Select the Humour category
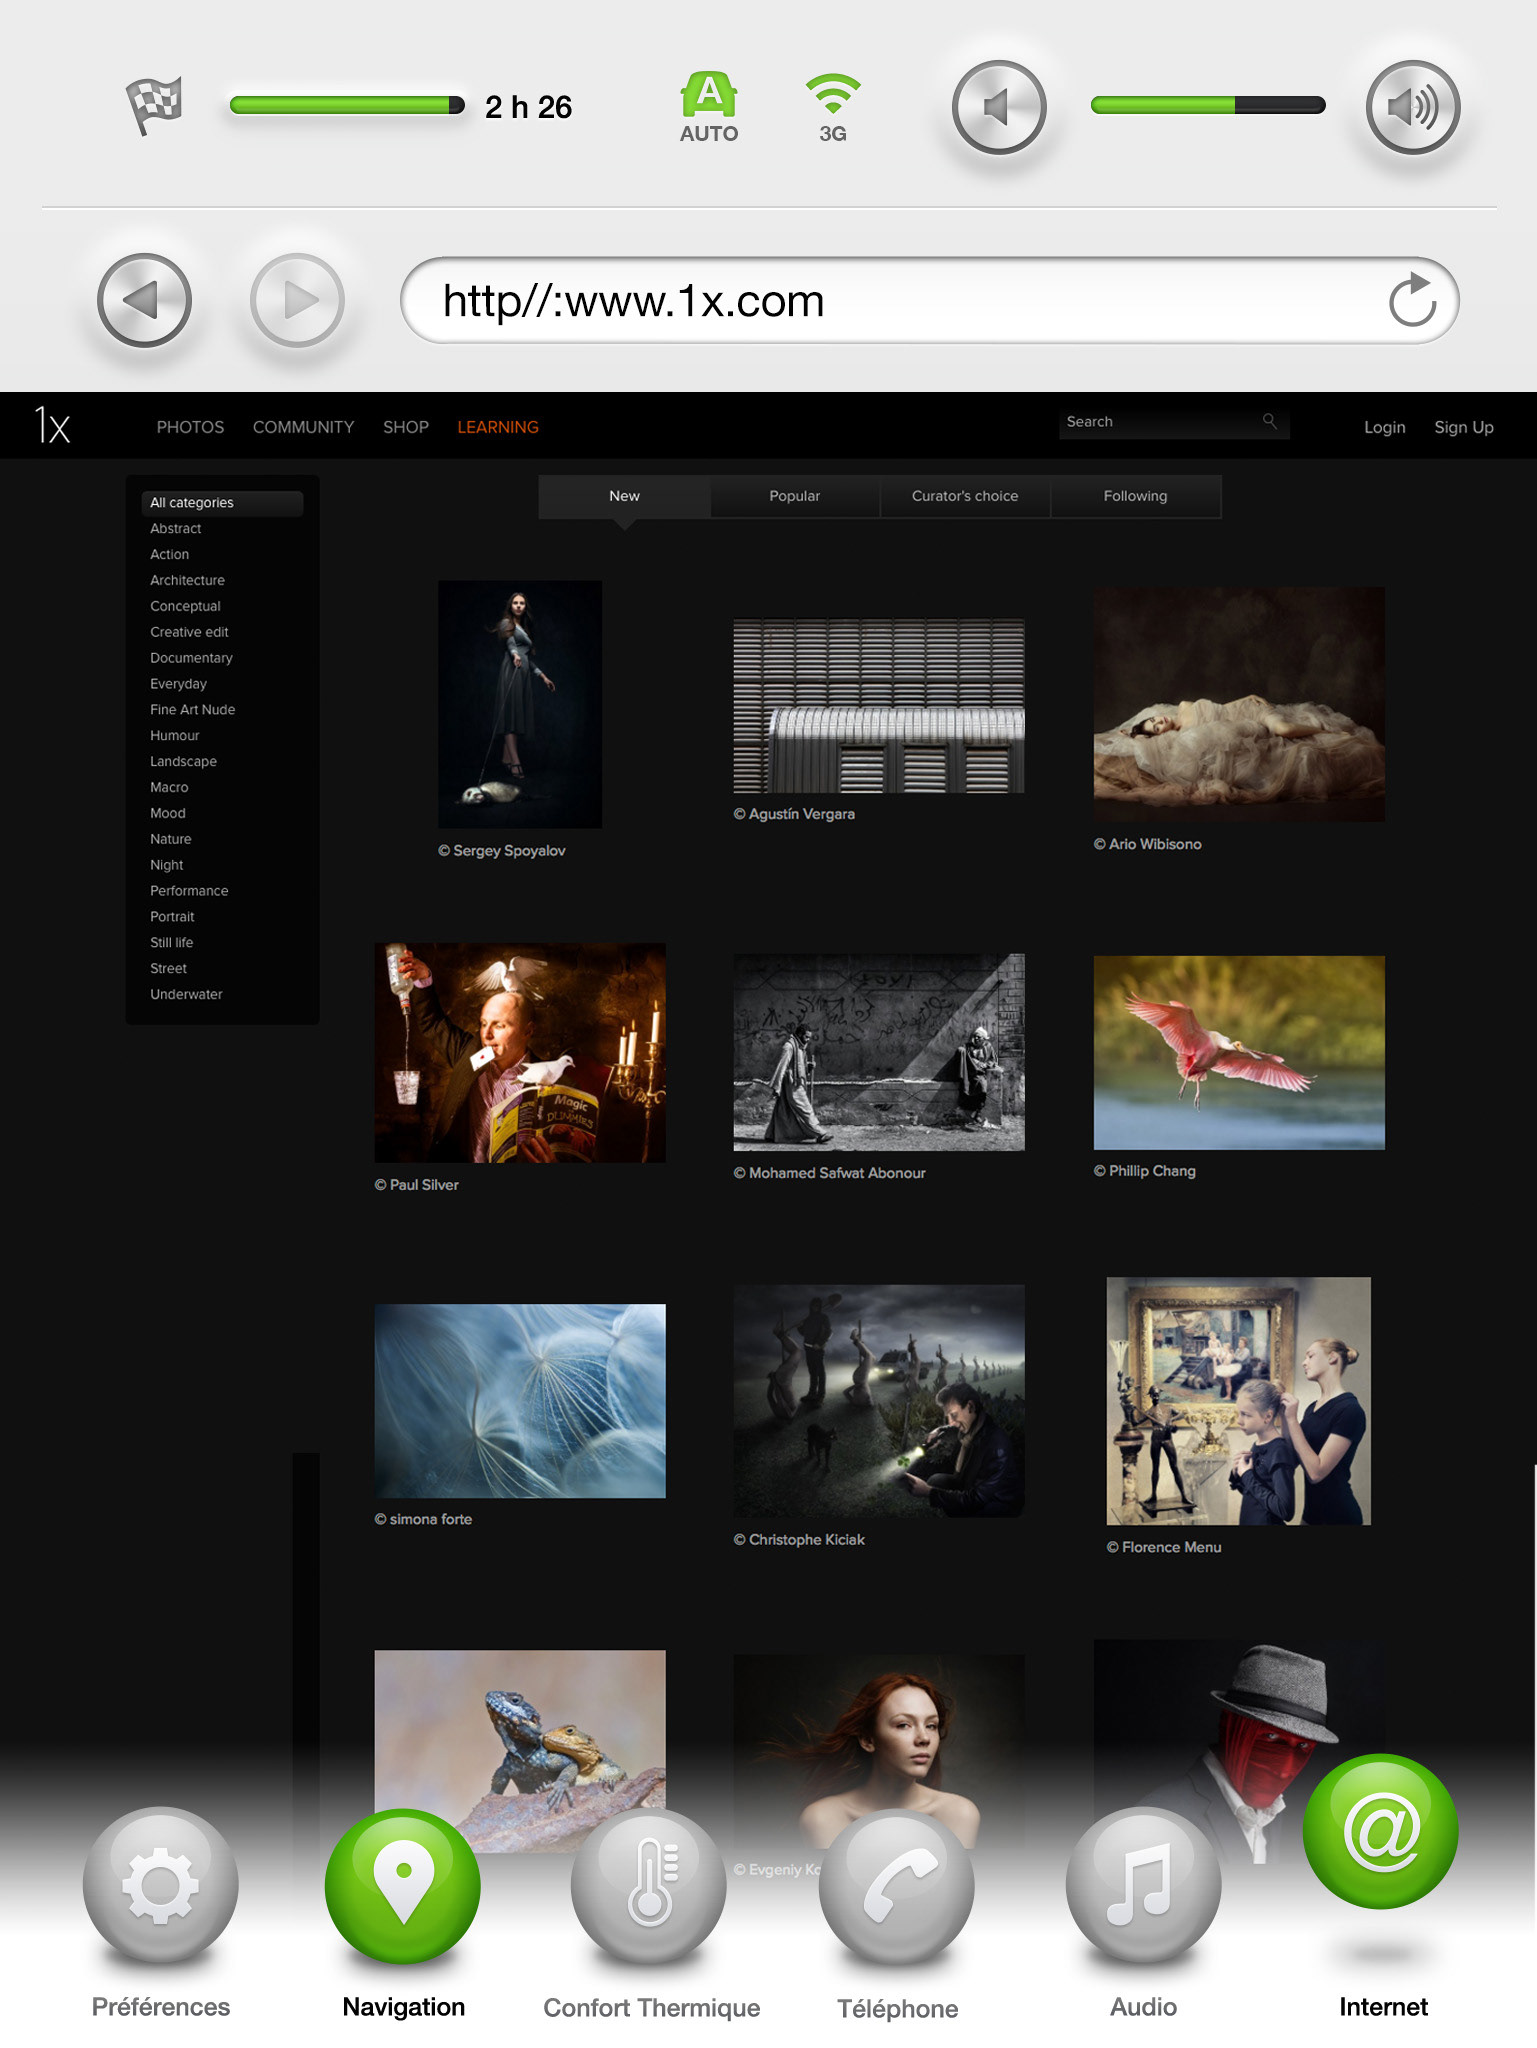The height and width of the screenshot is (2048, 1537). coord(174,736)
